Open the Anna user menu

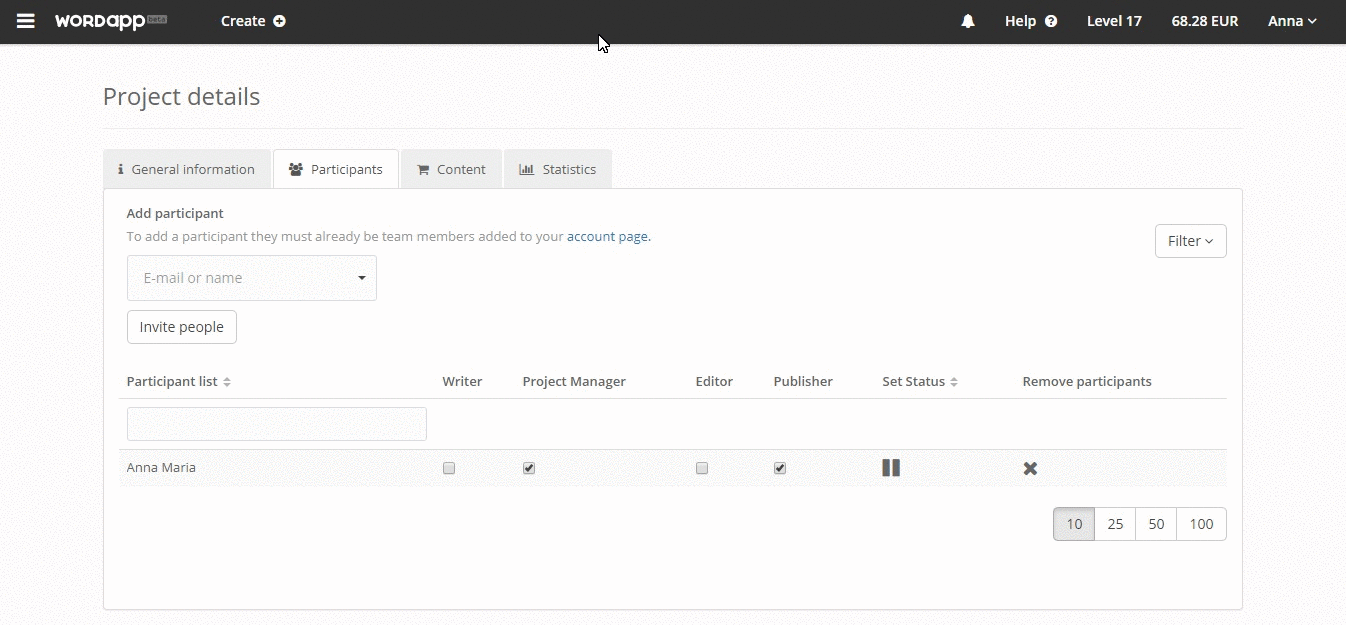click(x=1292, y=21)
